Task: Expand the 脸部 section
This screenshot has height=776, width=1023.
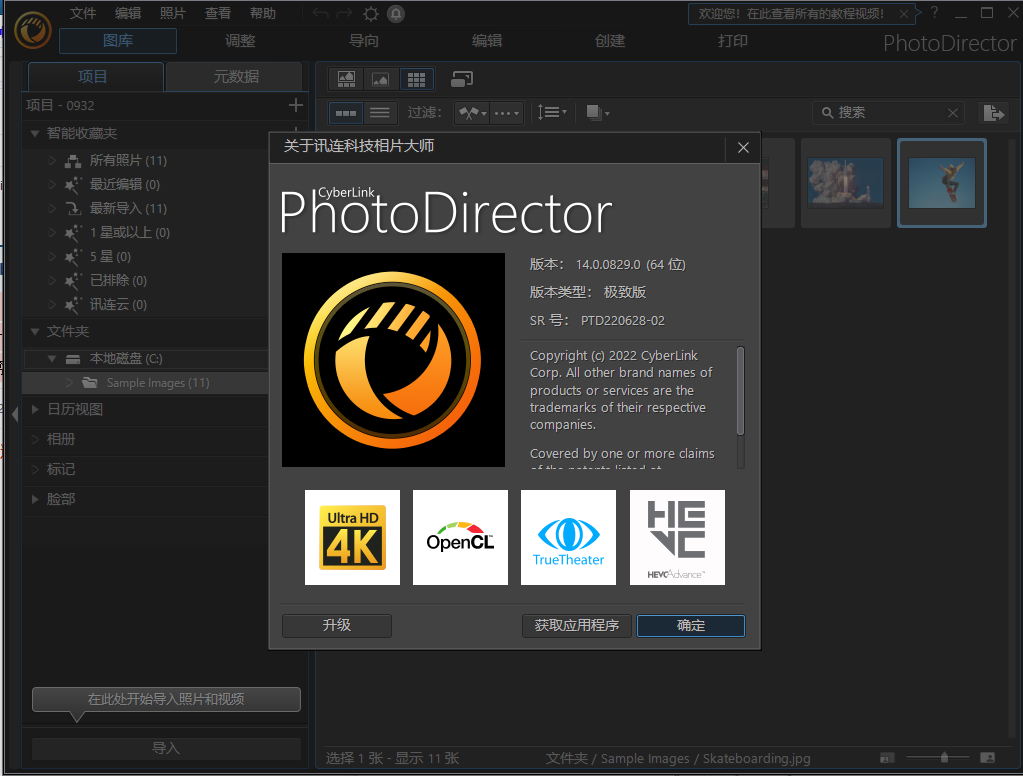Action: (35, 499)
